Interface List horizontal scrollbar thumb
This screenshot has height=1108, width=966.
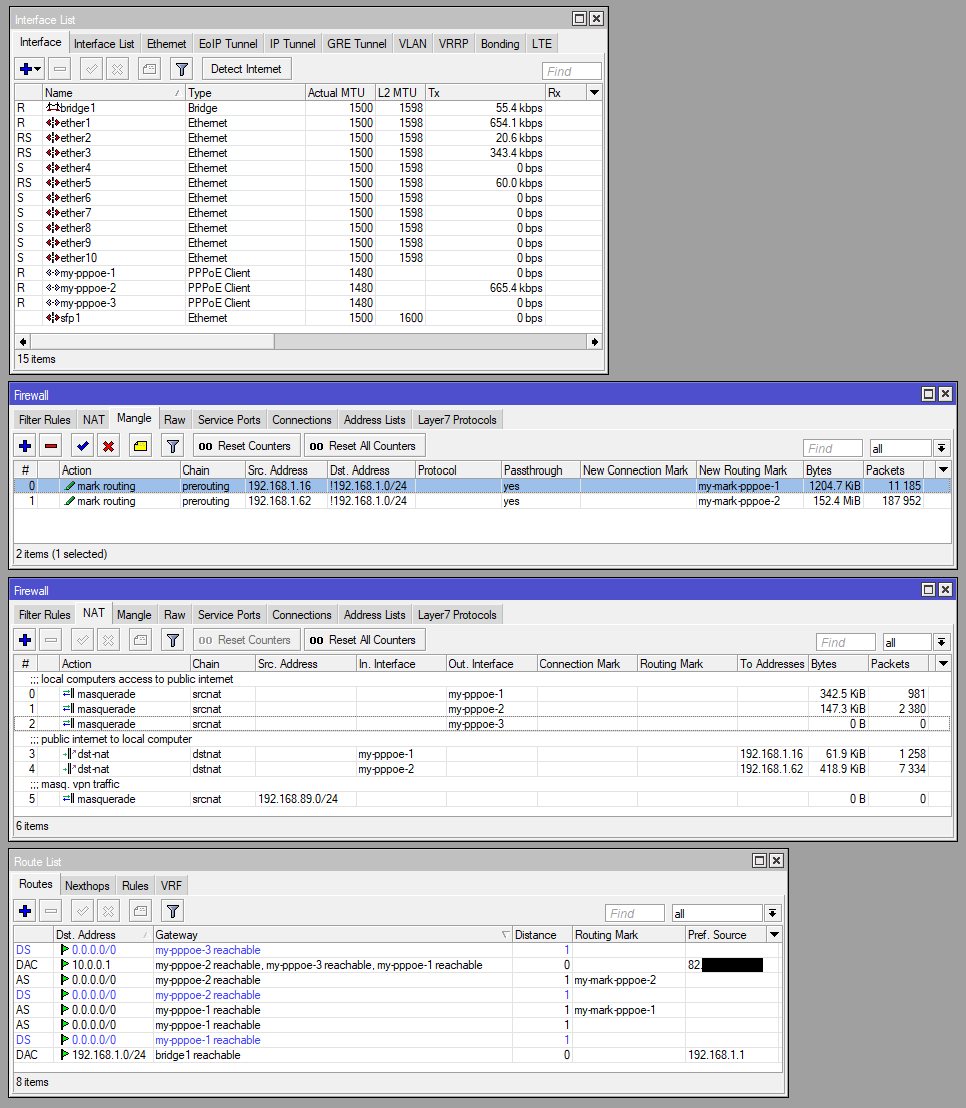tap(151, 342)
